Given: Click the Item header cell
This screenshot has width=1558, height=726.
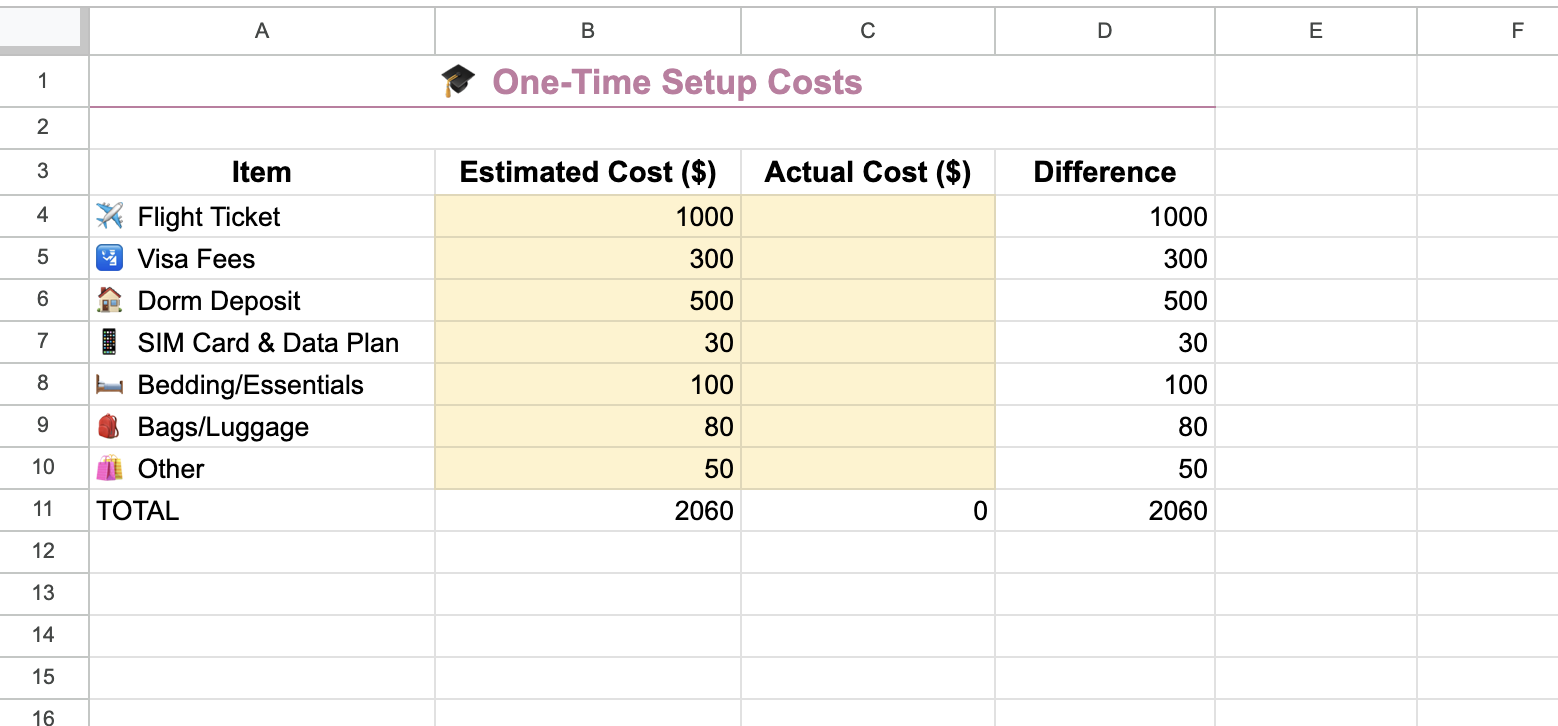Looking at the screenshot, I should [261, 171].
